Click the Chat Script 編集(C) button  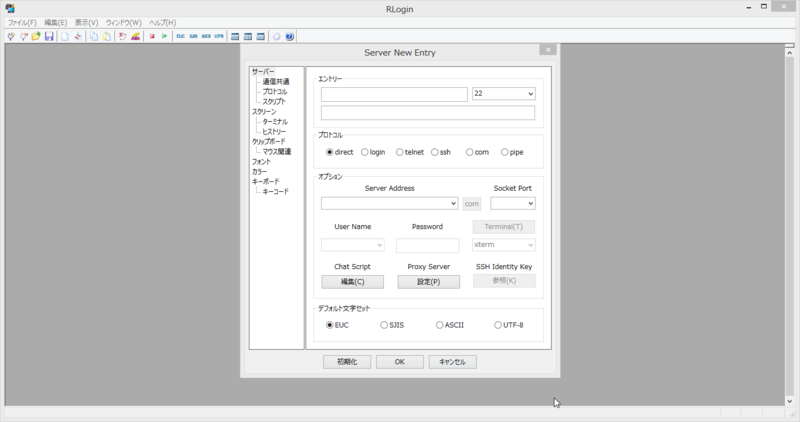click(353, 282)
